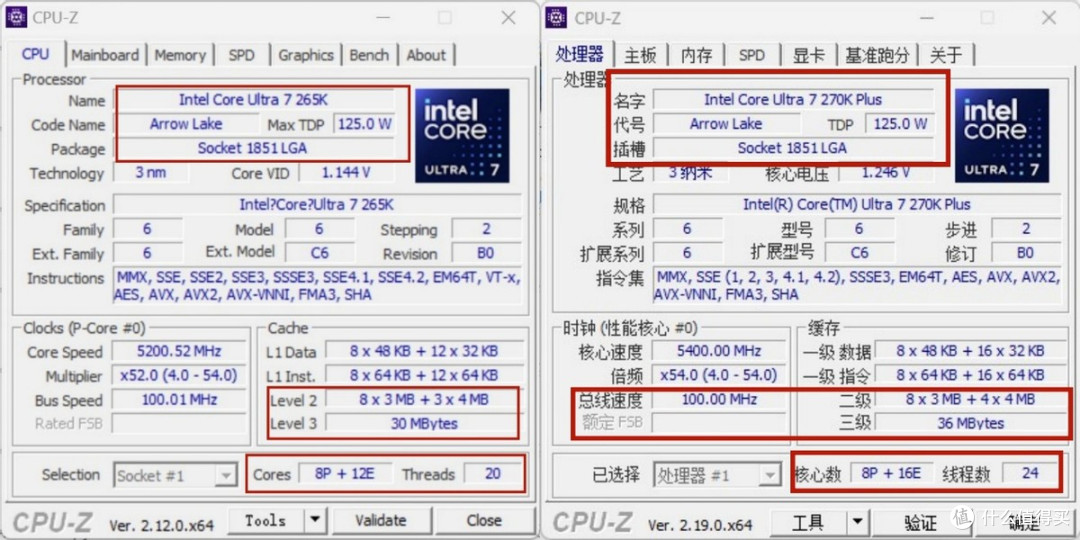The width and height of the screenshot is (1080, 540).
Task: Click the Revision value B0 in left window
Action: coord(486,253)
